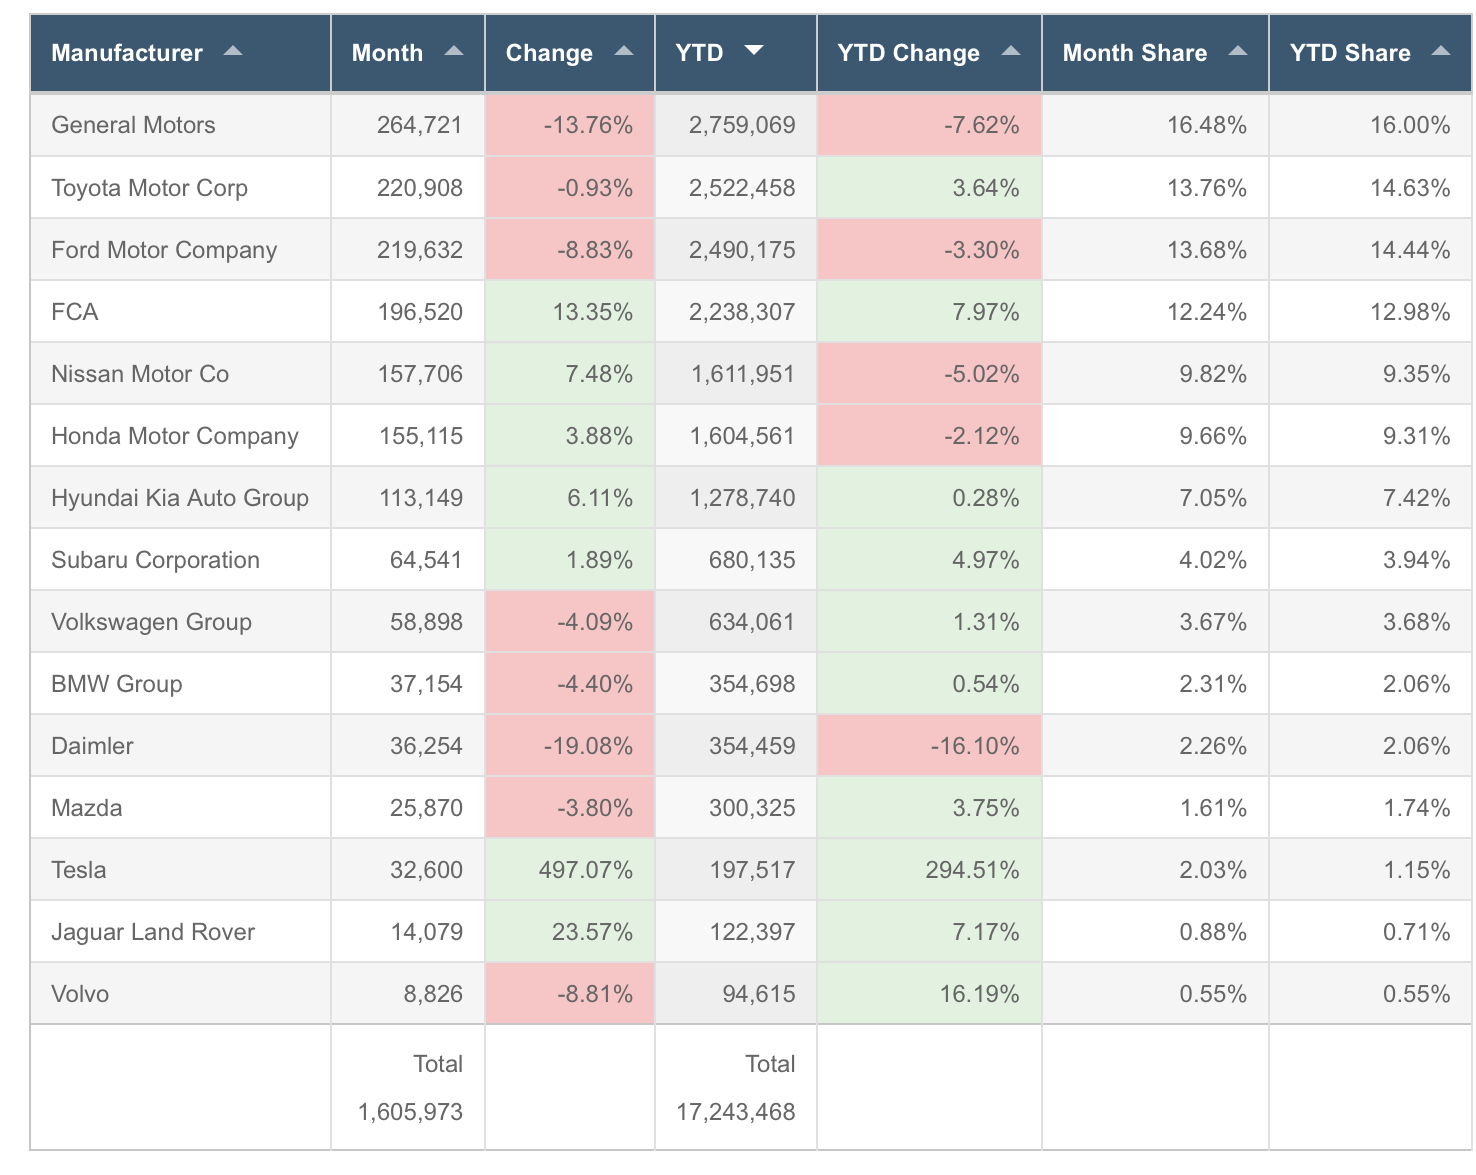
Task: Click the -4.40% change cell
Action: coord(570,683)
